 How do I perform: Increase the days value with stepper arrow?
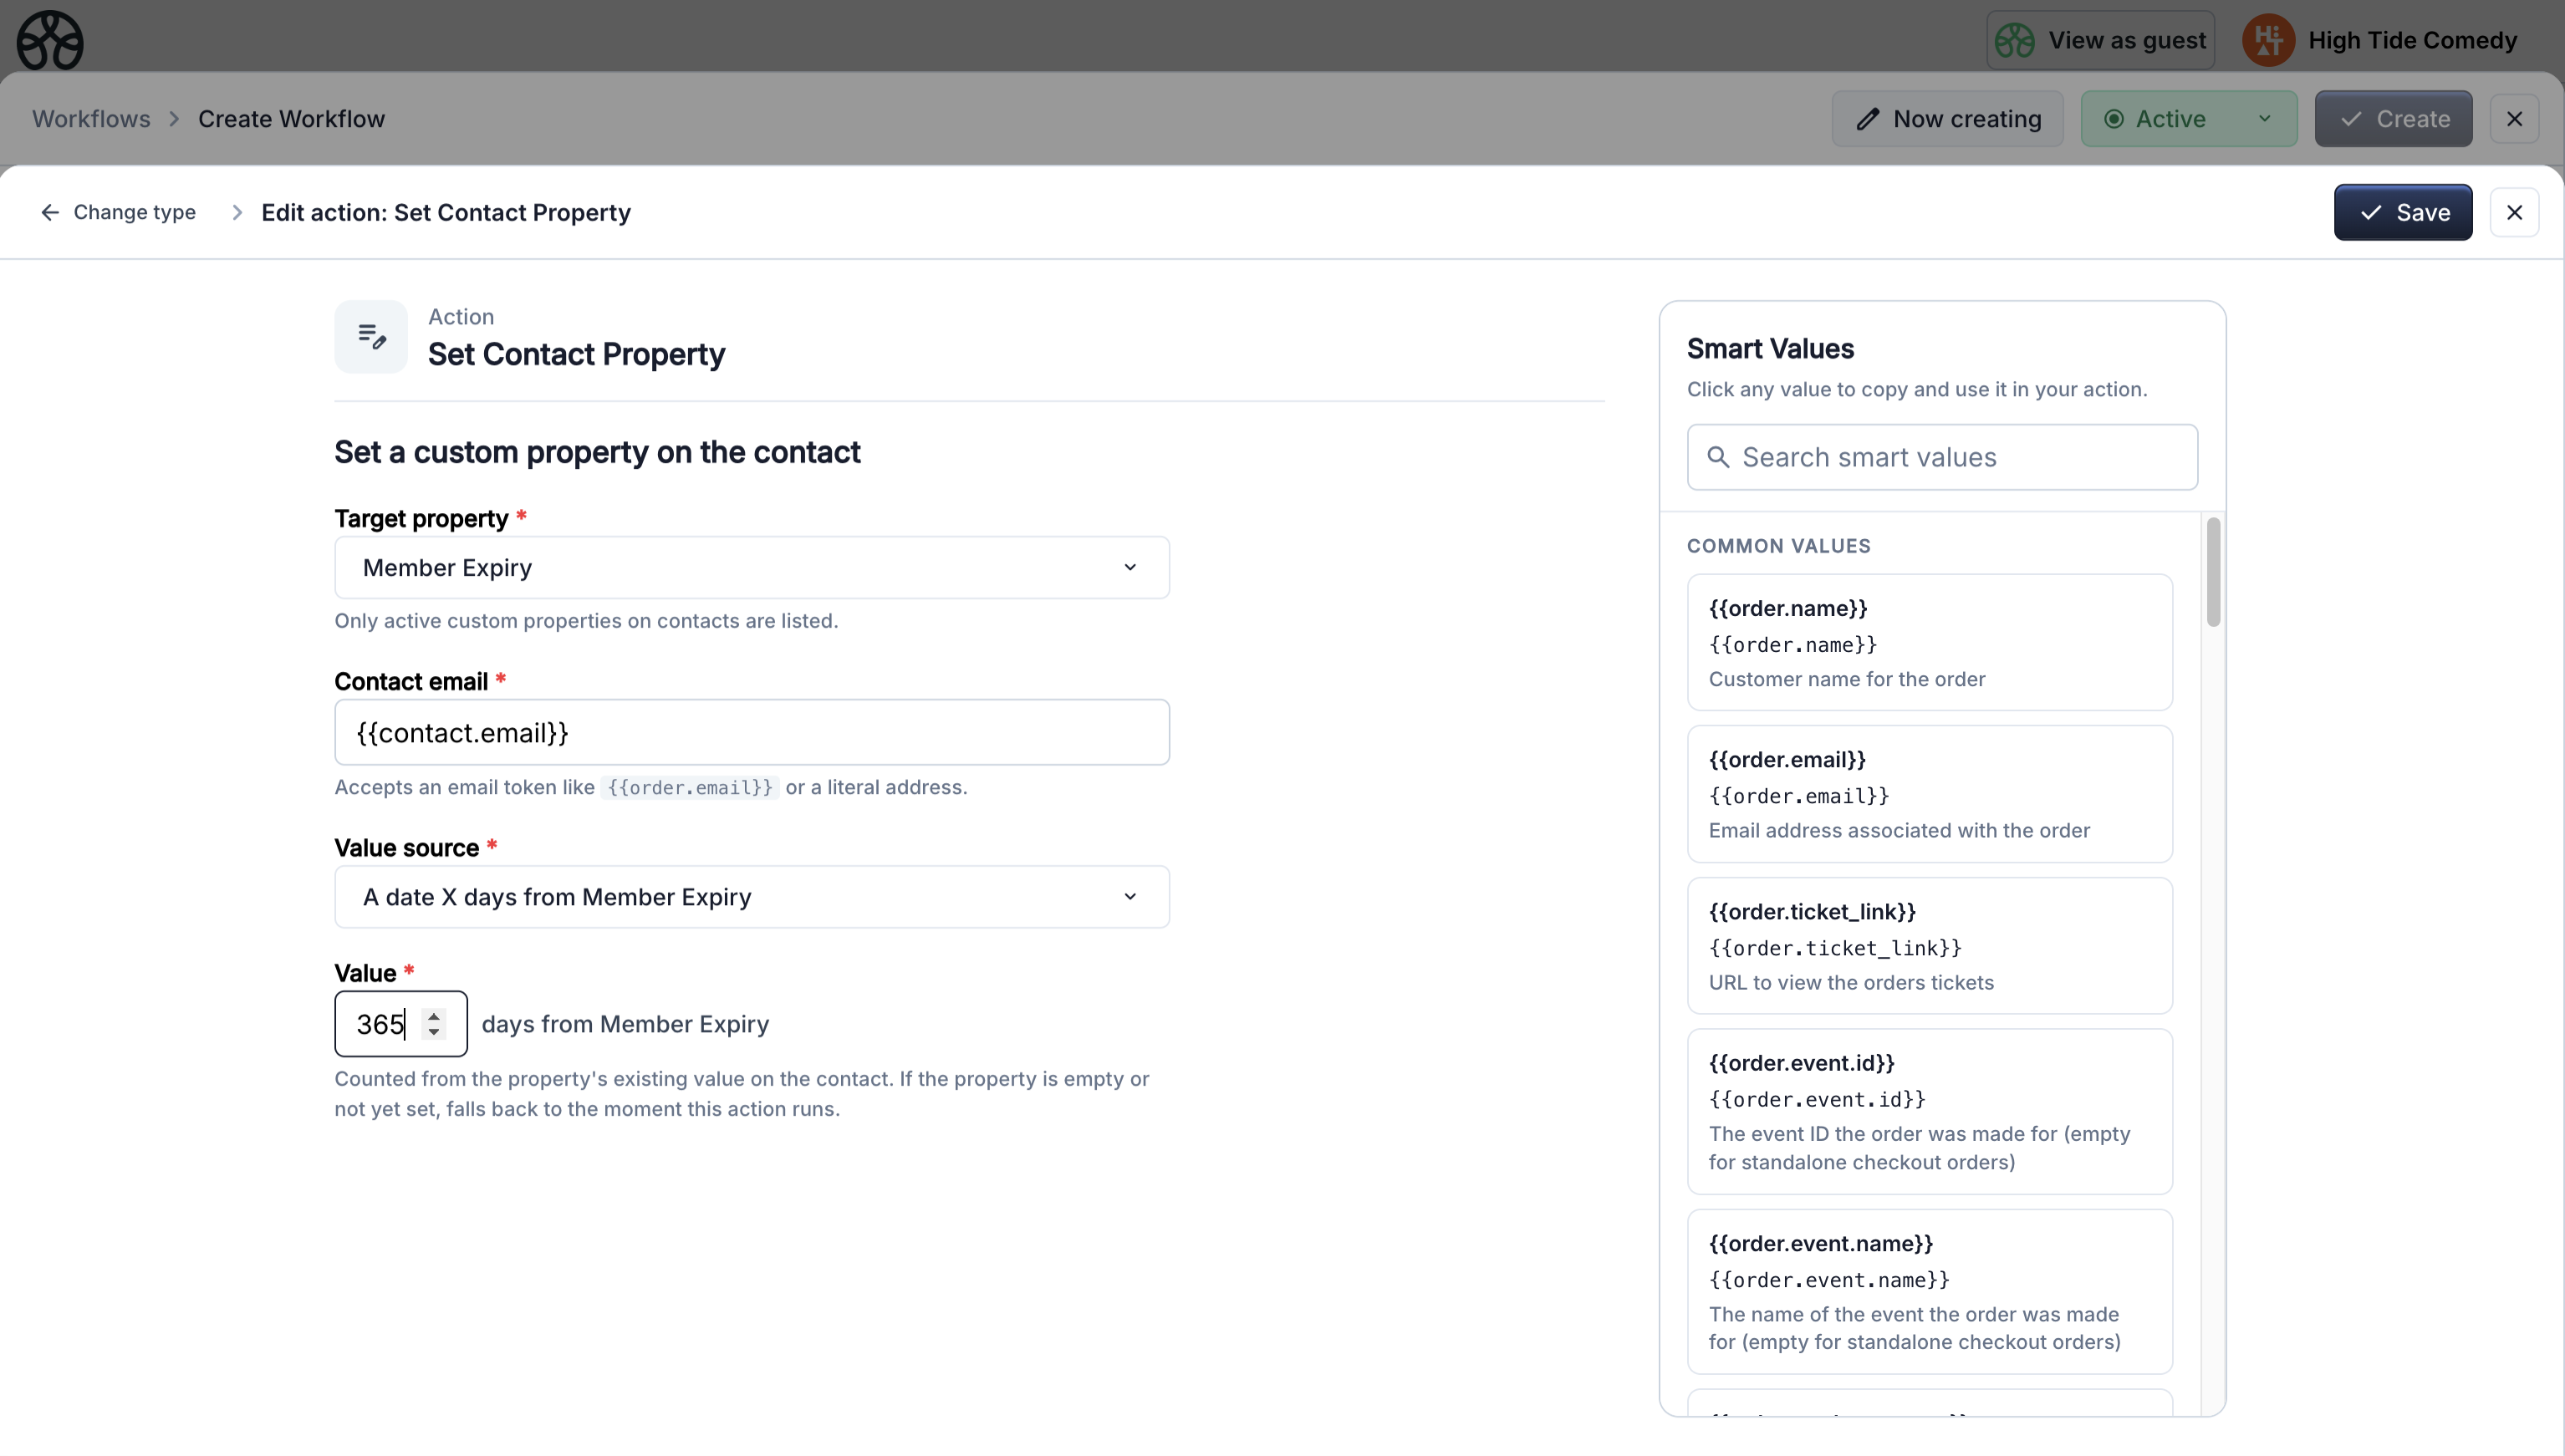pos(434,1015)
